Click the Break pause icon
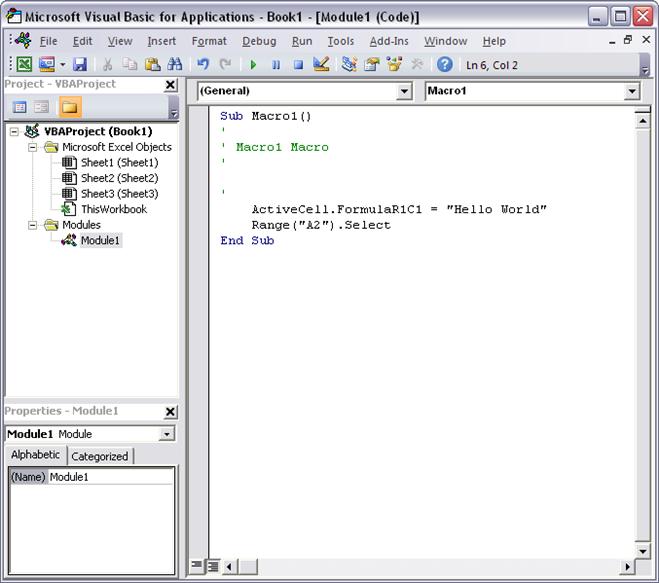The width and height of the screenshot is (659, 583). point(276,65)
